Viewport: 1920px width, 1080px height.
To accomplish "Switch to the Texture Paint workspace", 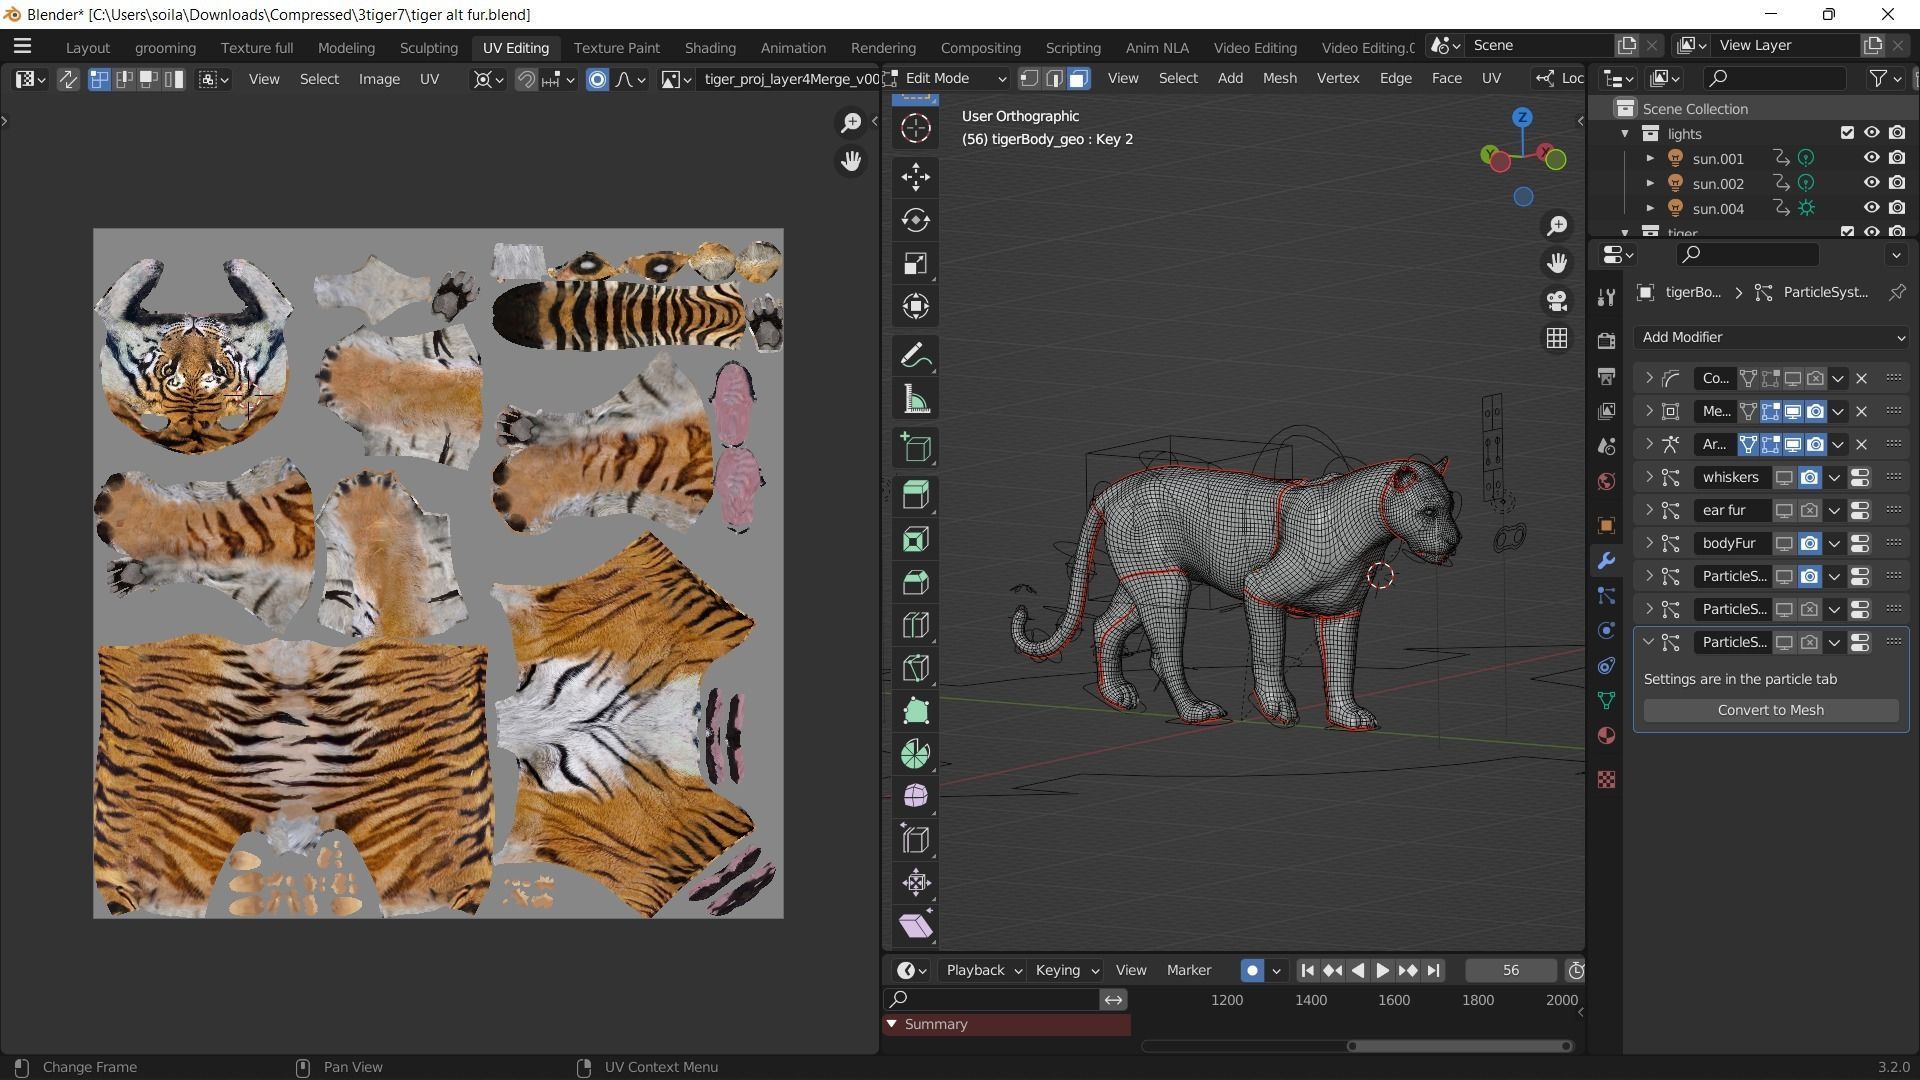I will [x=616, y=47].
